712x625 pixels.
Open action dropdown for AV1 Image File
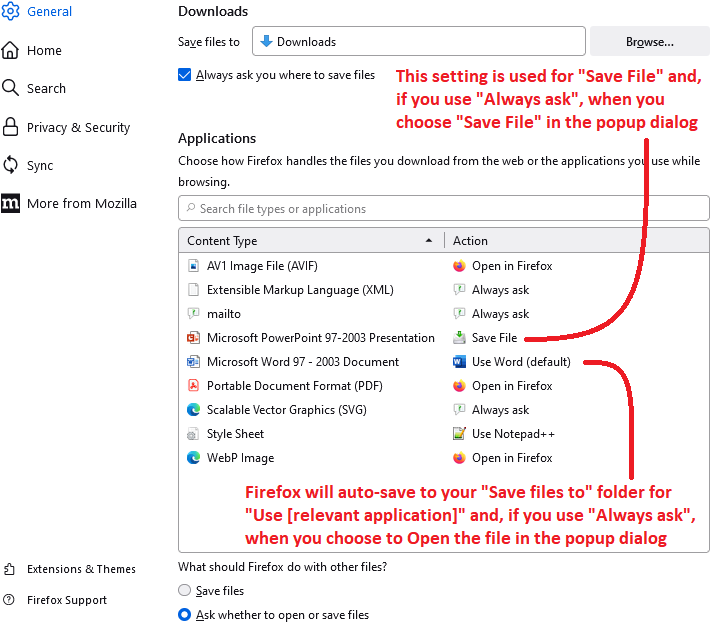tap(512, 266)
